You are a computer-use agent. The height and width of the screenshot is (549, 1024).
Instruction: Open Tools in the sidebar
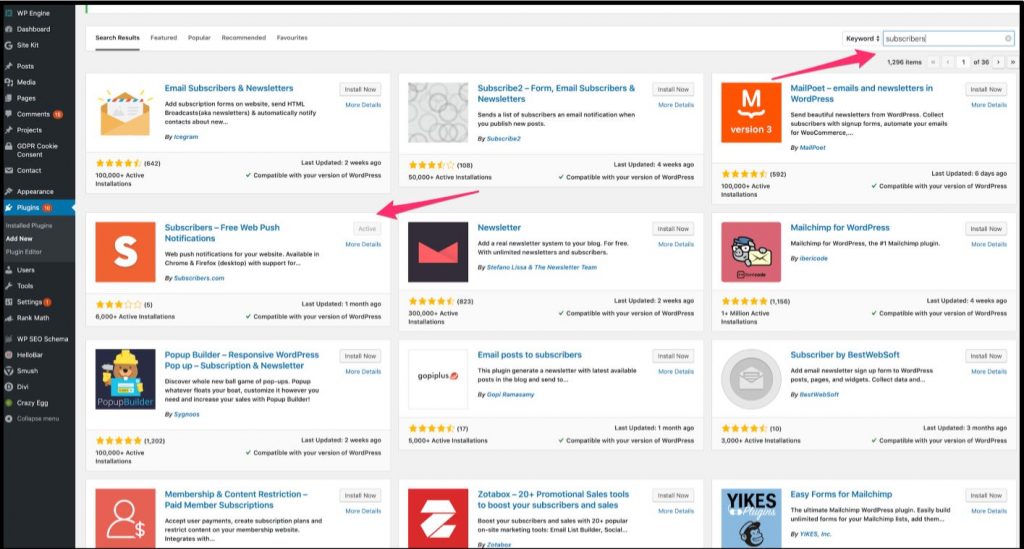click(25, 286)
